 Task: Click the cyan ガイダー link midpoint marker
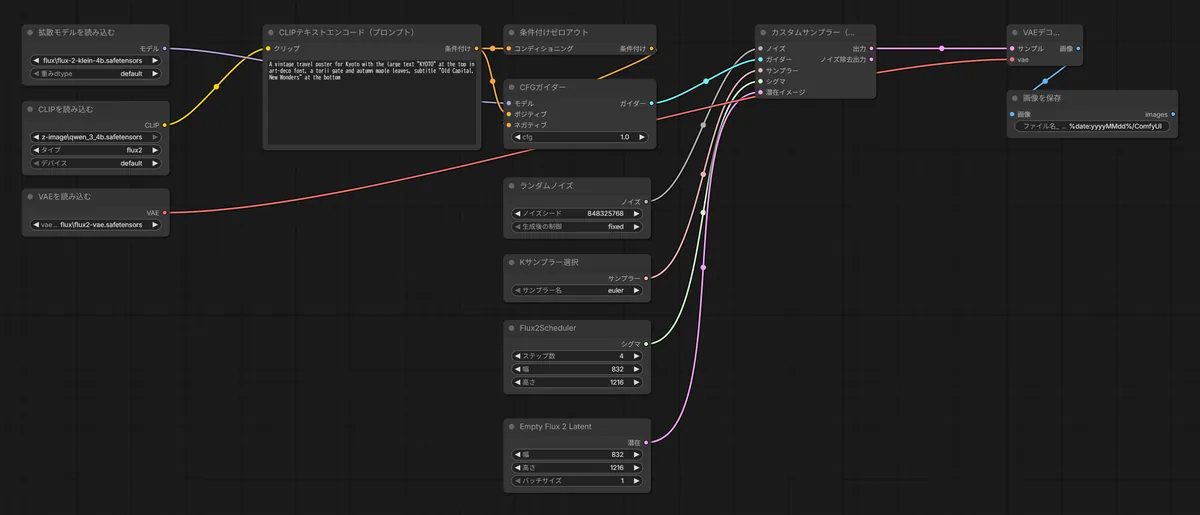coord(706,81)
